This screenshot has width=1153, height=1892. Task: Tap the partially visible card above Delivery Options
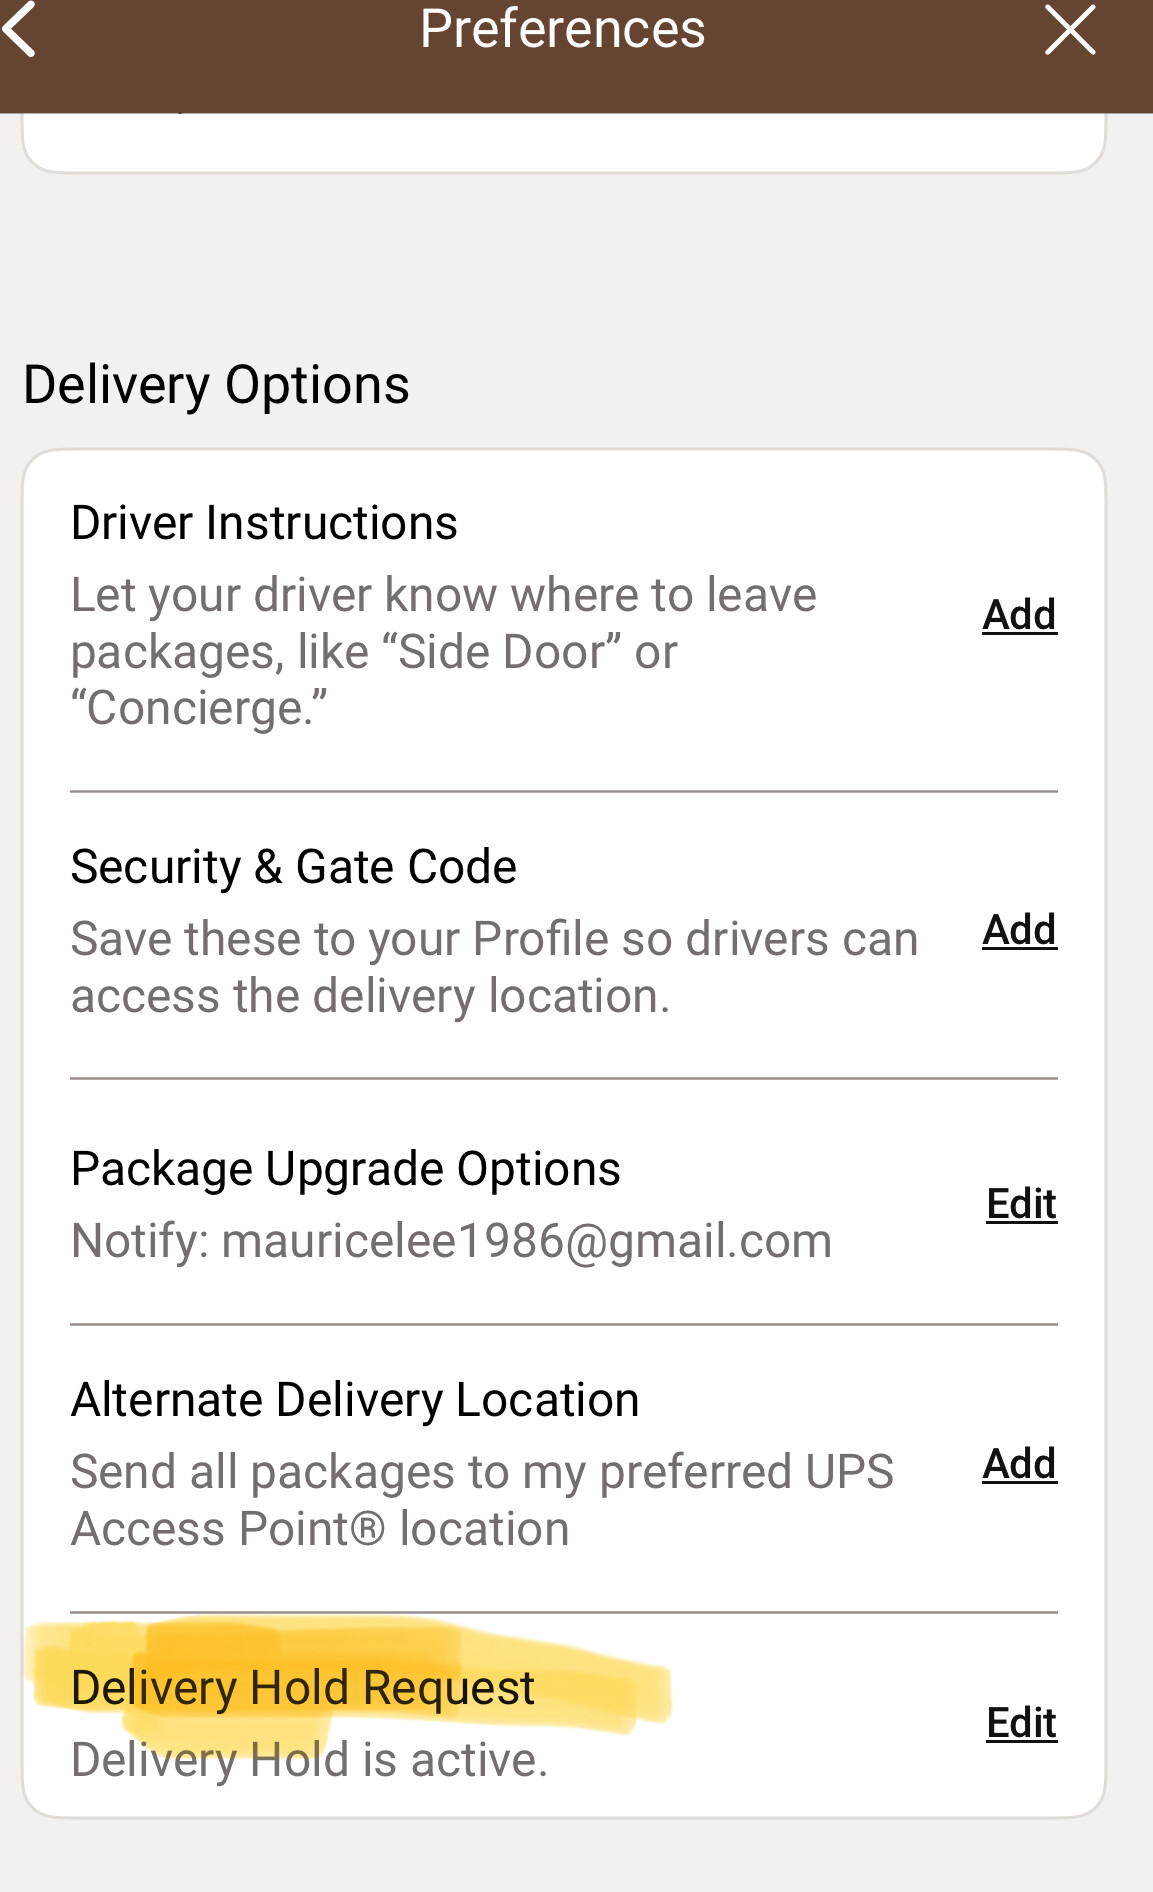pyautogui.click(x=563, y=142)
